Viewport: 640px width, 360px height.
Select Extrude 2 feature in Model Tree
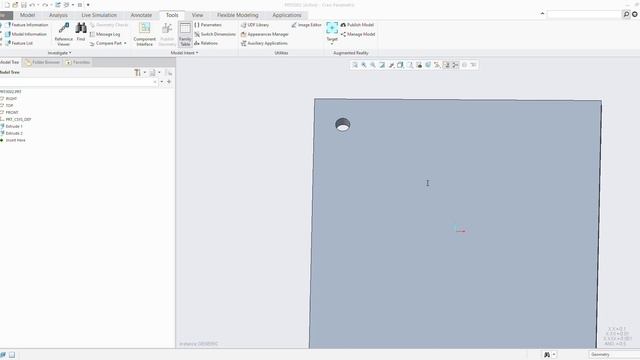click(x=11, y=133)
